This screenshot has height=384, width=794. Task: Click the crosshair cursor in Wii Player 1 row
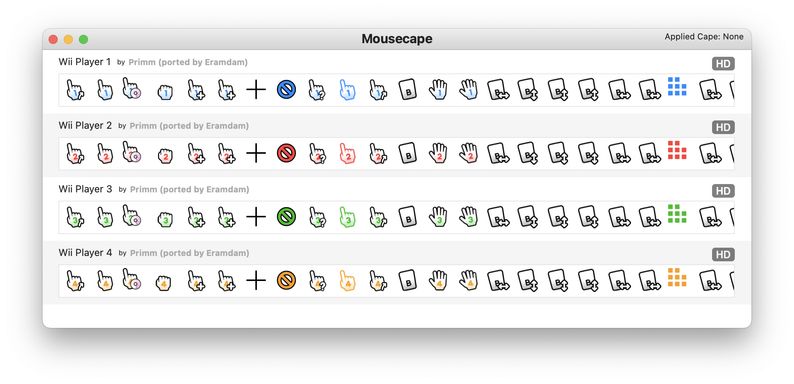[256, 90]
